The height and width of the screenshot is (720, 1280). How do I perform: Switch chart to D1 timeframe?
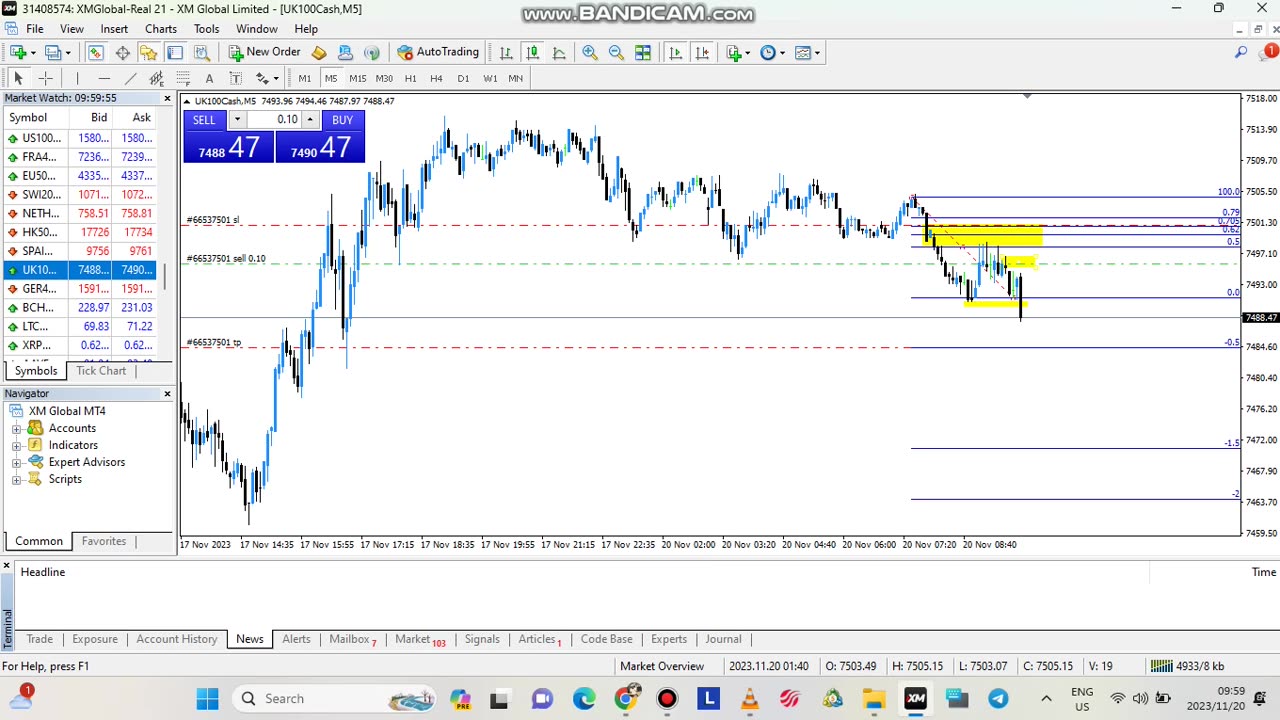click(x=463, y=78)
